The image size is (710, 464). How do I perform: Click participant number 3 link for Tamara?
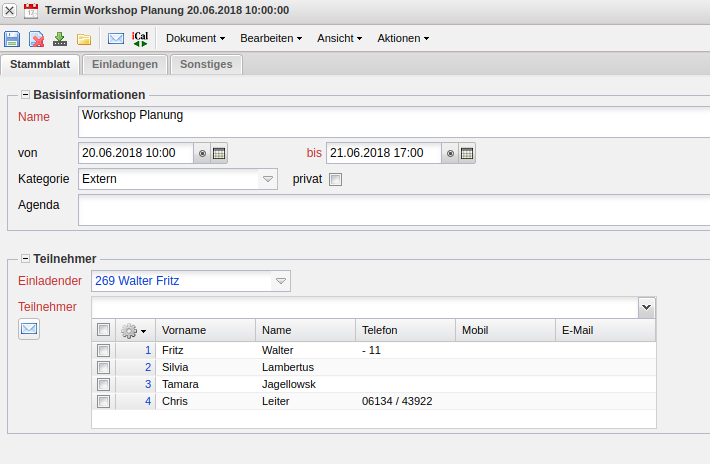[148, 384]
